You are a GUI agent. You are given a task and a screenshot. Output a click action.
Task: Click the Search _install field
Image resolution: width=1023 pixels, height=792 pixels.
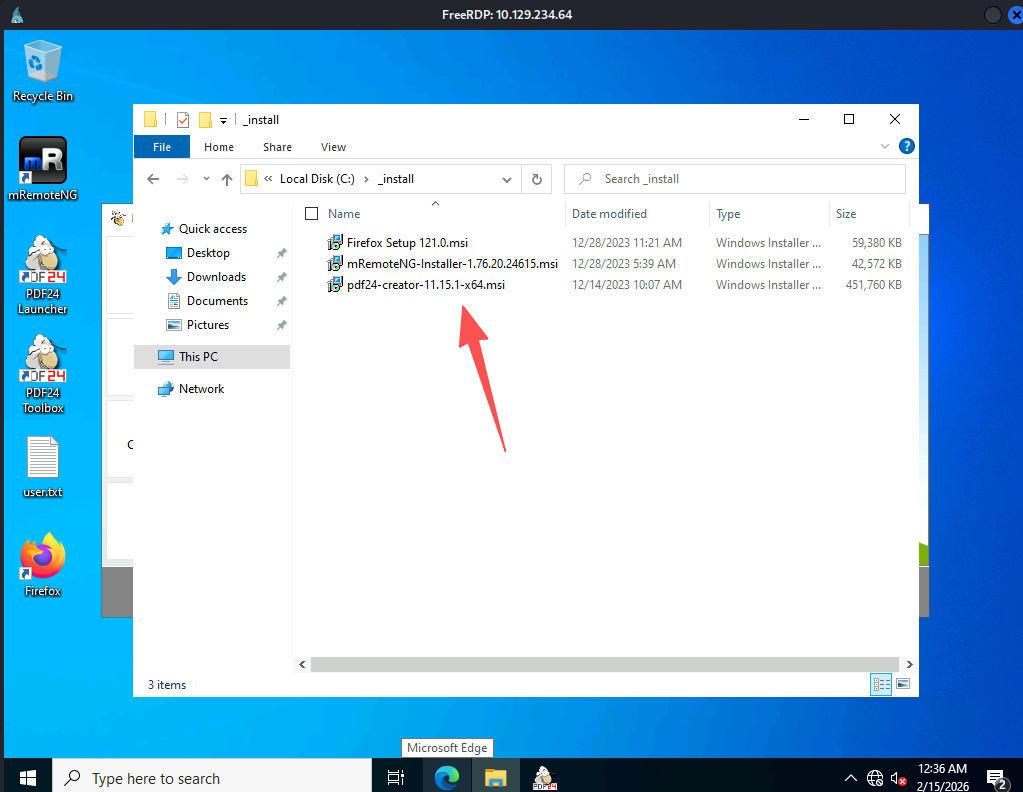click(735, 179)
